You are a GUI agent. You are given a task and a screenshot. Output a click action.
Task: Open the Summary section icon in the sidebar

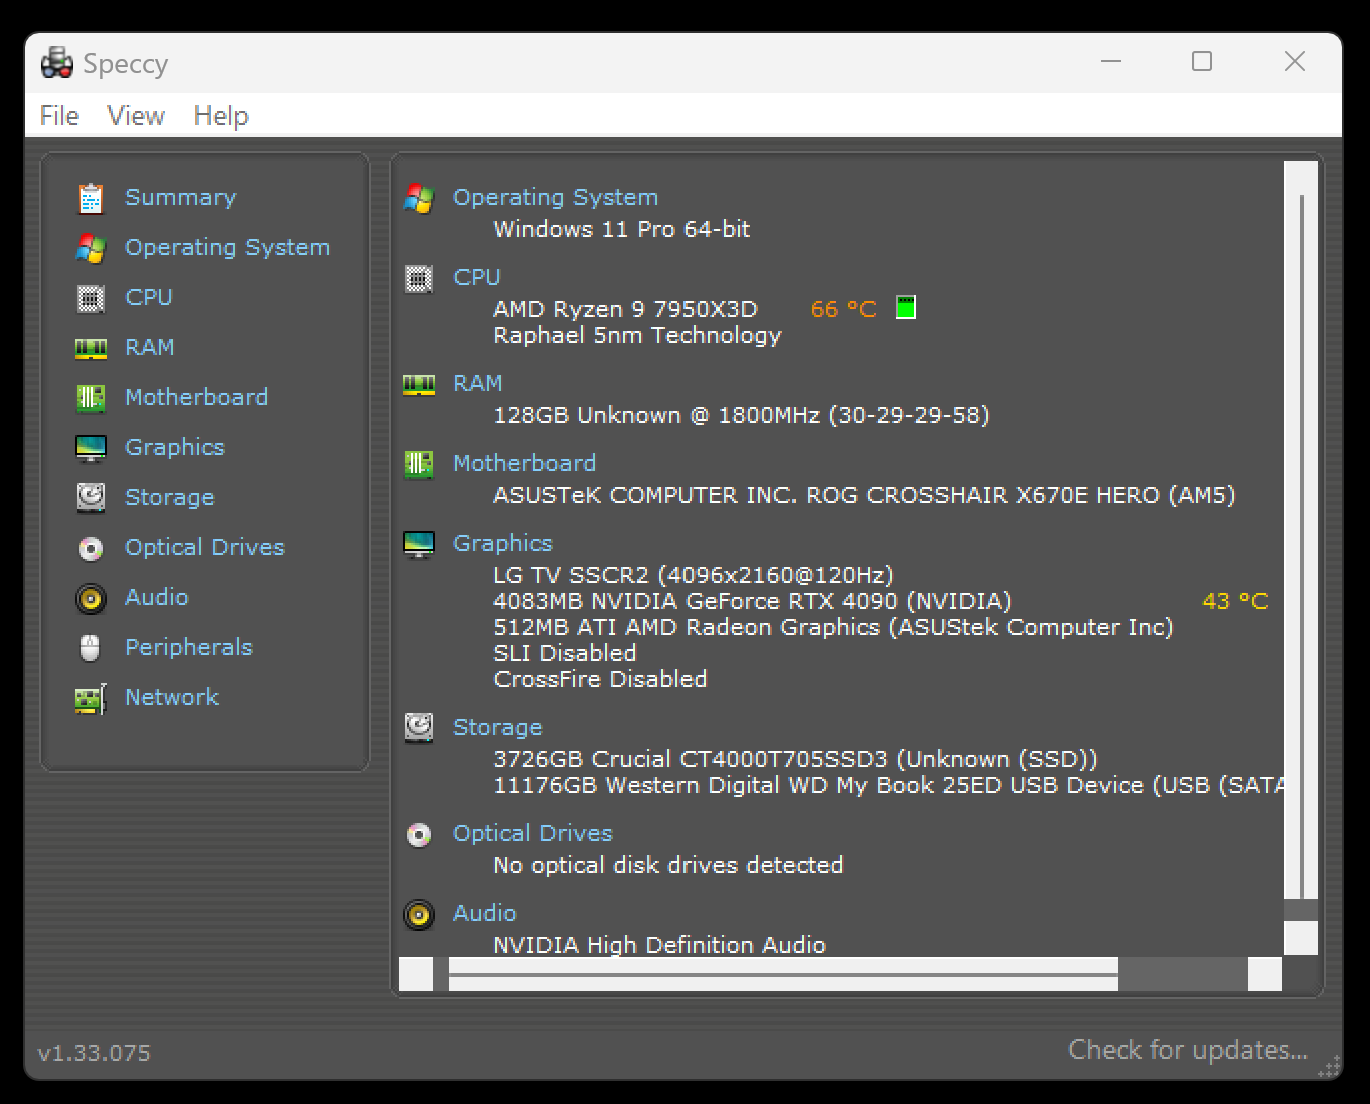pyautogui.click(x=91, y=198)
